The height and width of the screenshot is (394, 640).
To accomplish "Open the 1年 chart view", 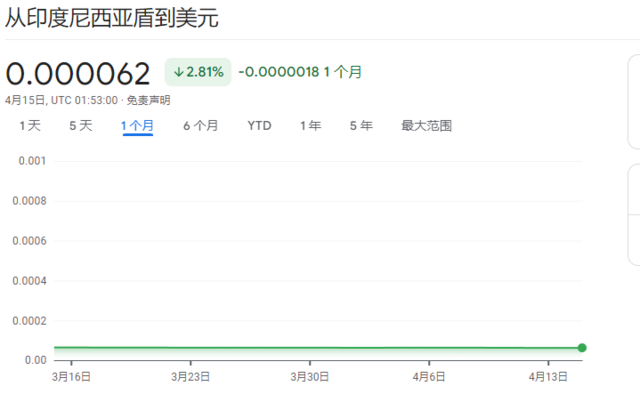I will click(x=311, y=126).
